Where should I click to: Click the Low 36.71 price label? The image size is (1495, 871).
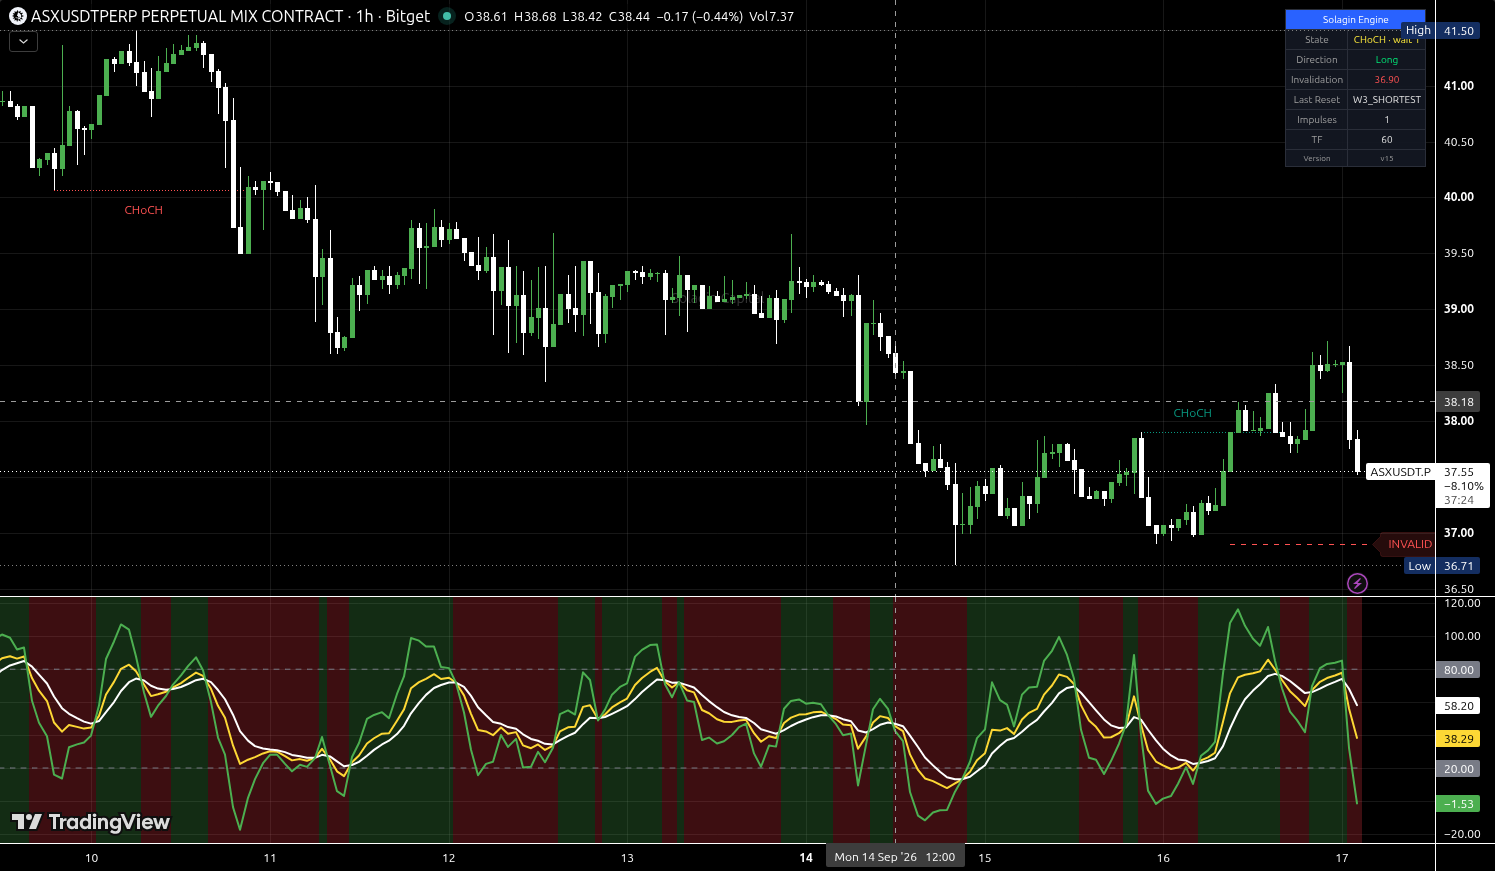point(1441,566)
